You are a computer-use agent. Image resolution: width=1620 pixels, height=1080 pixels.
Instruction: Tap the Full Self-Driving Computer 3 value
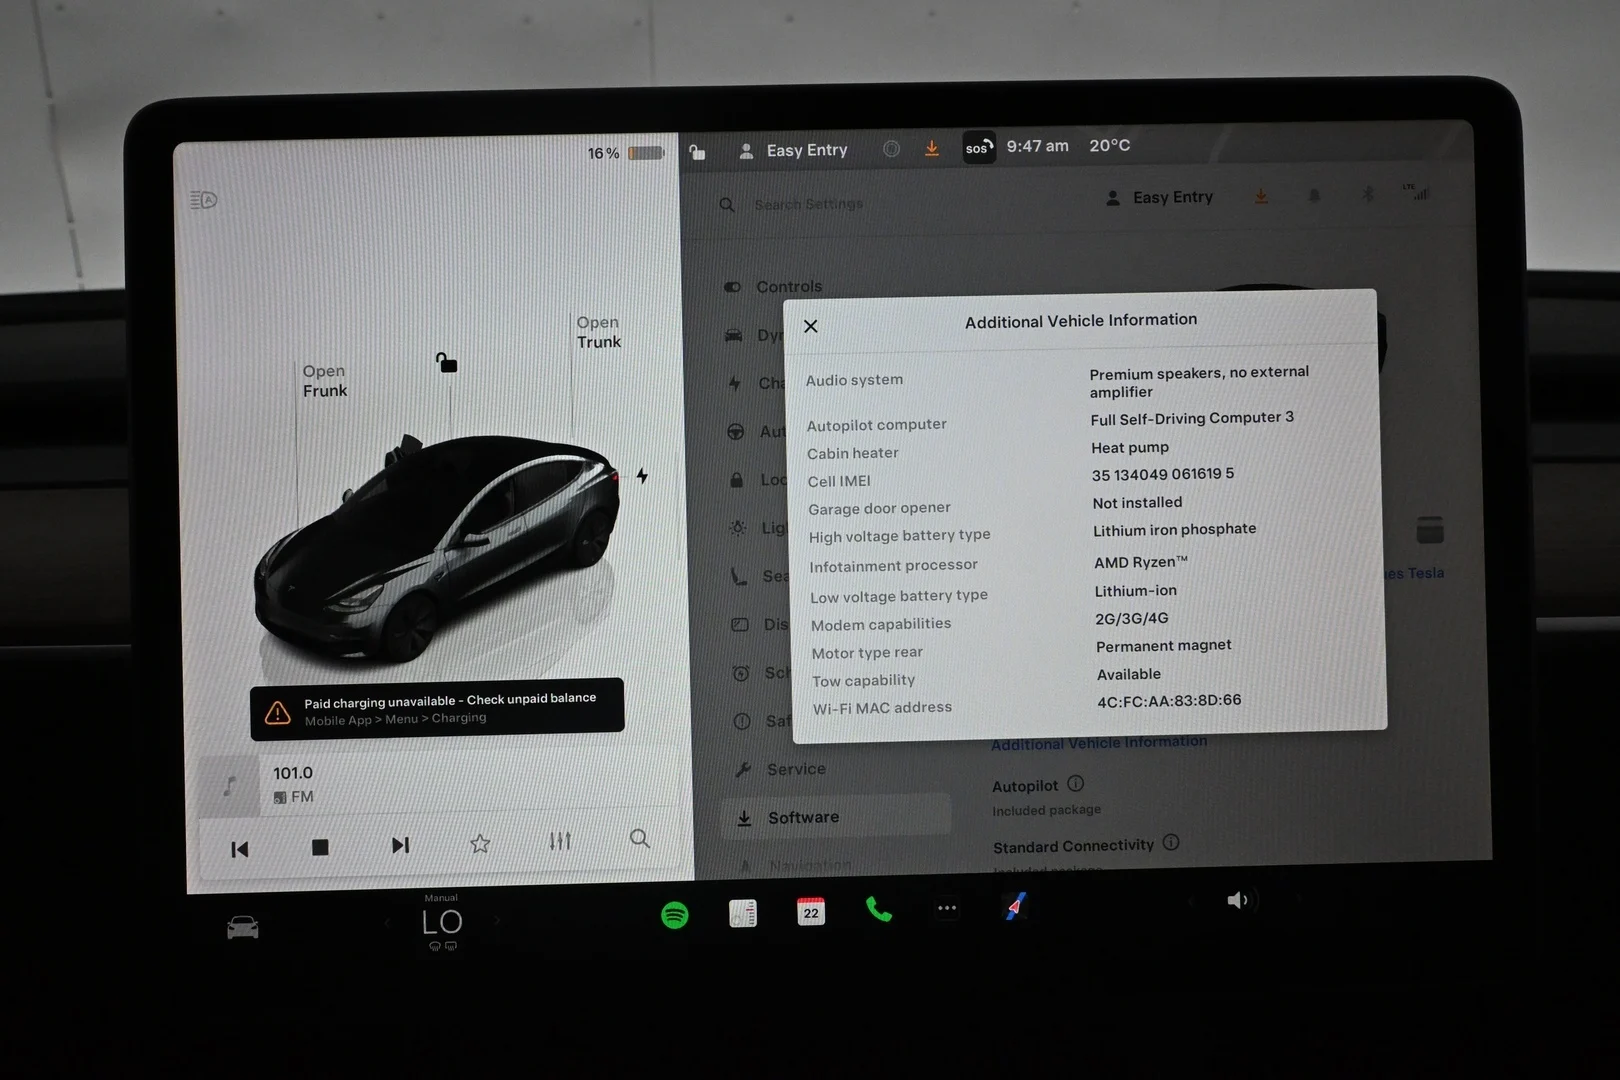coord(1192,418)
